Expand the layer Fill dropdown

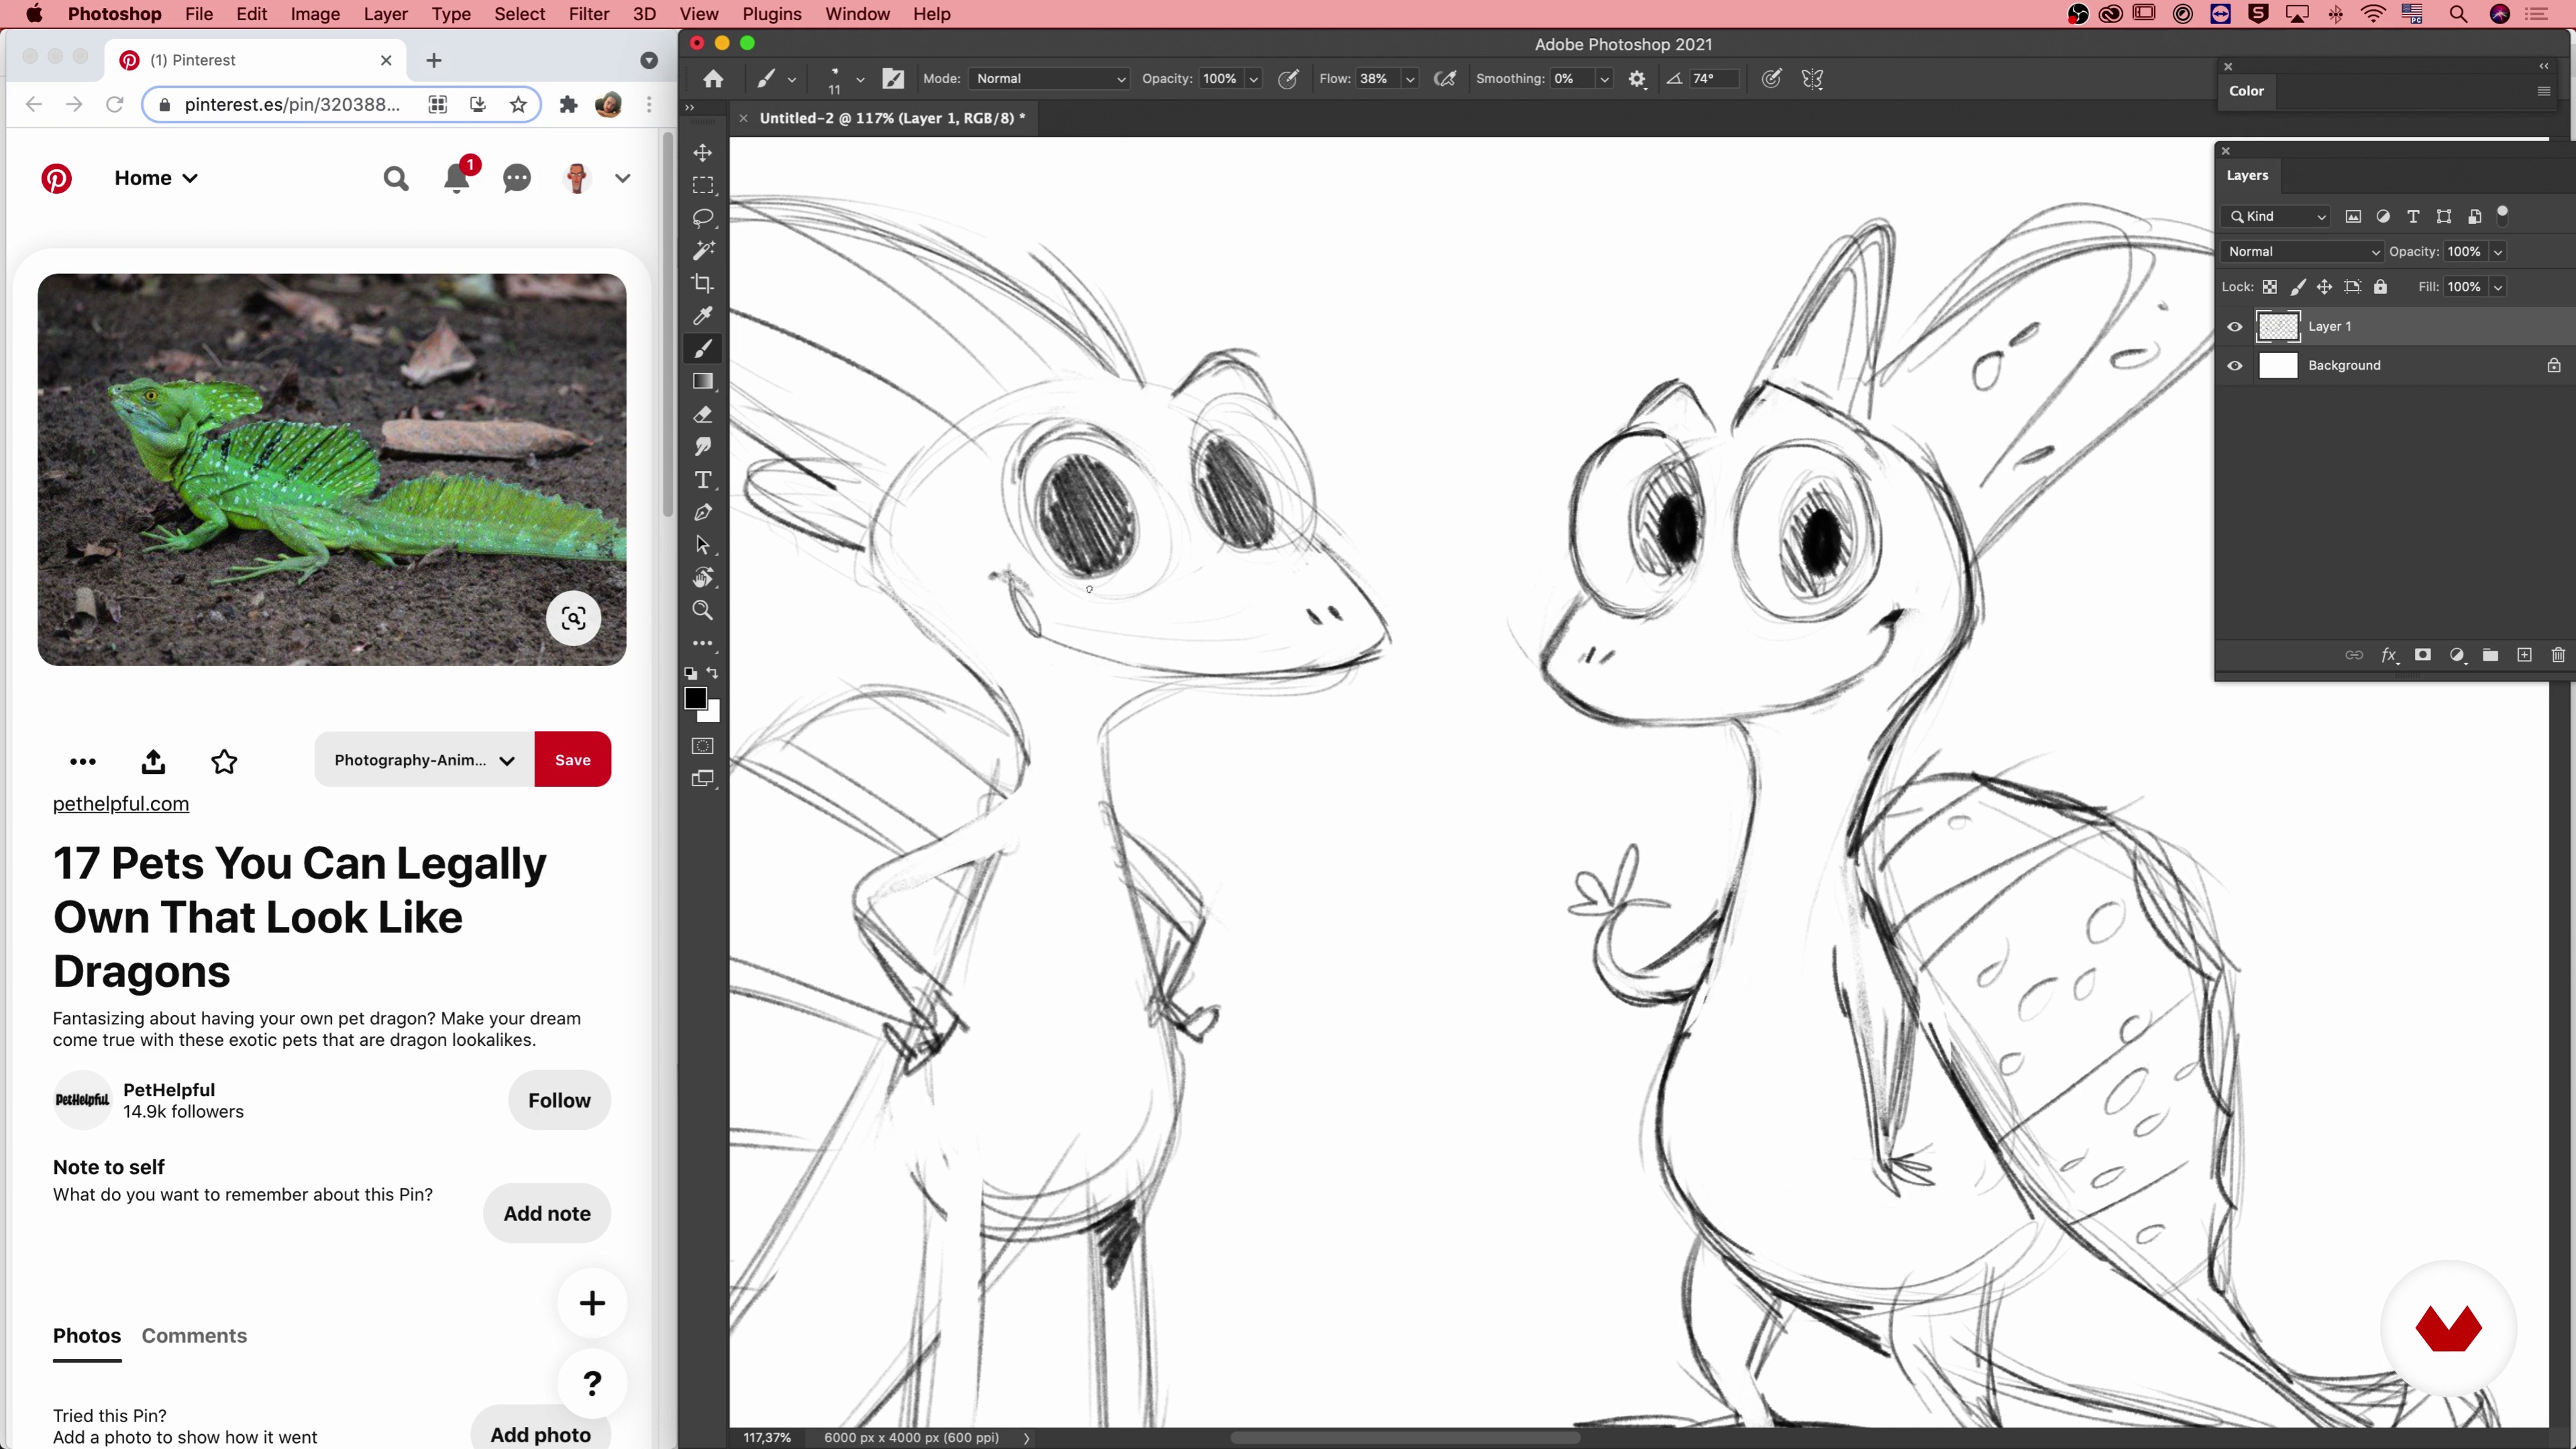[x=2498, y=287]
